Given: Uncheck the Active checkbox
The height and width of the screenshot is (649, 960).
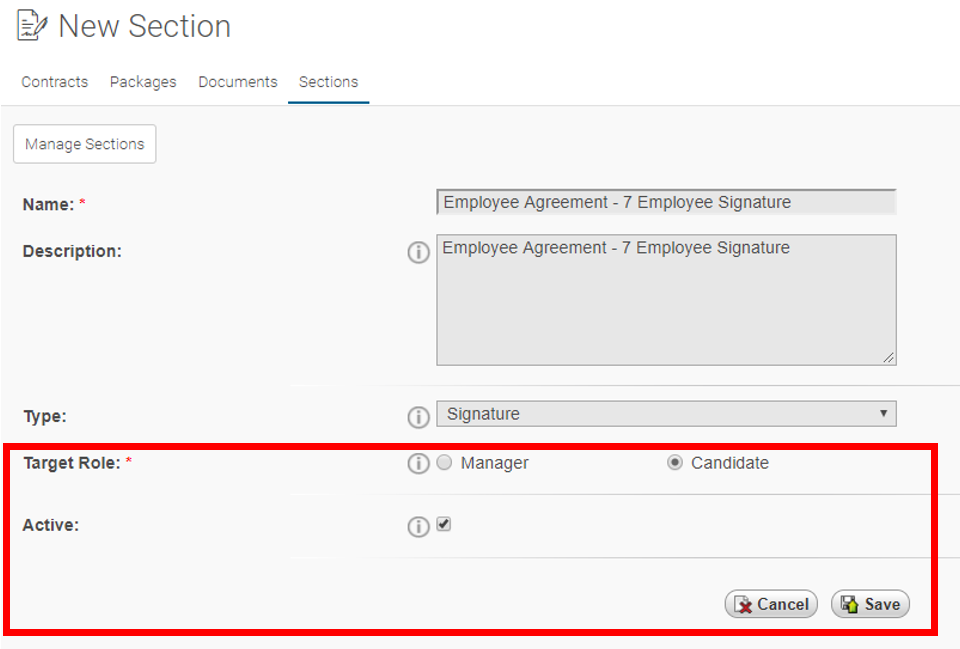Looking at the screenshot, I should point(444,524).
